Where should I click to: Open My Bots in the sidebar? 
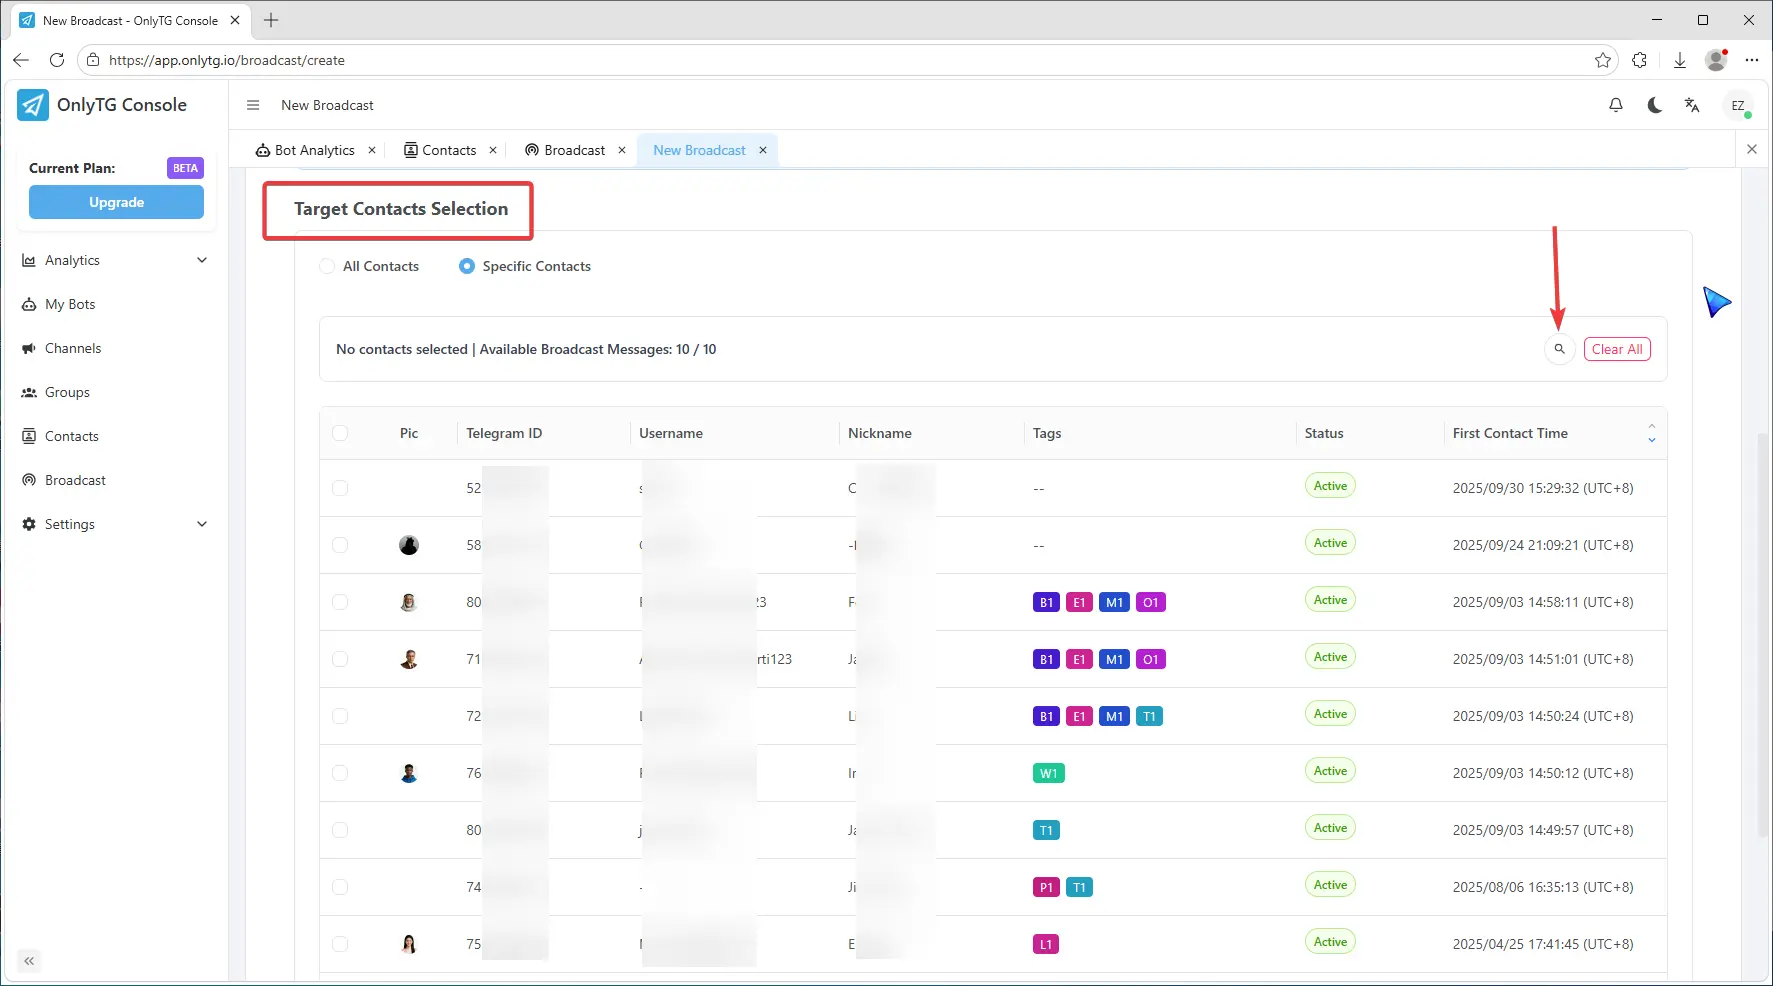pos(70,304)
